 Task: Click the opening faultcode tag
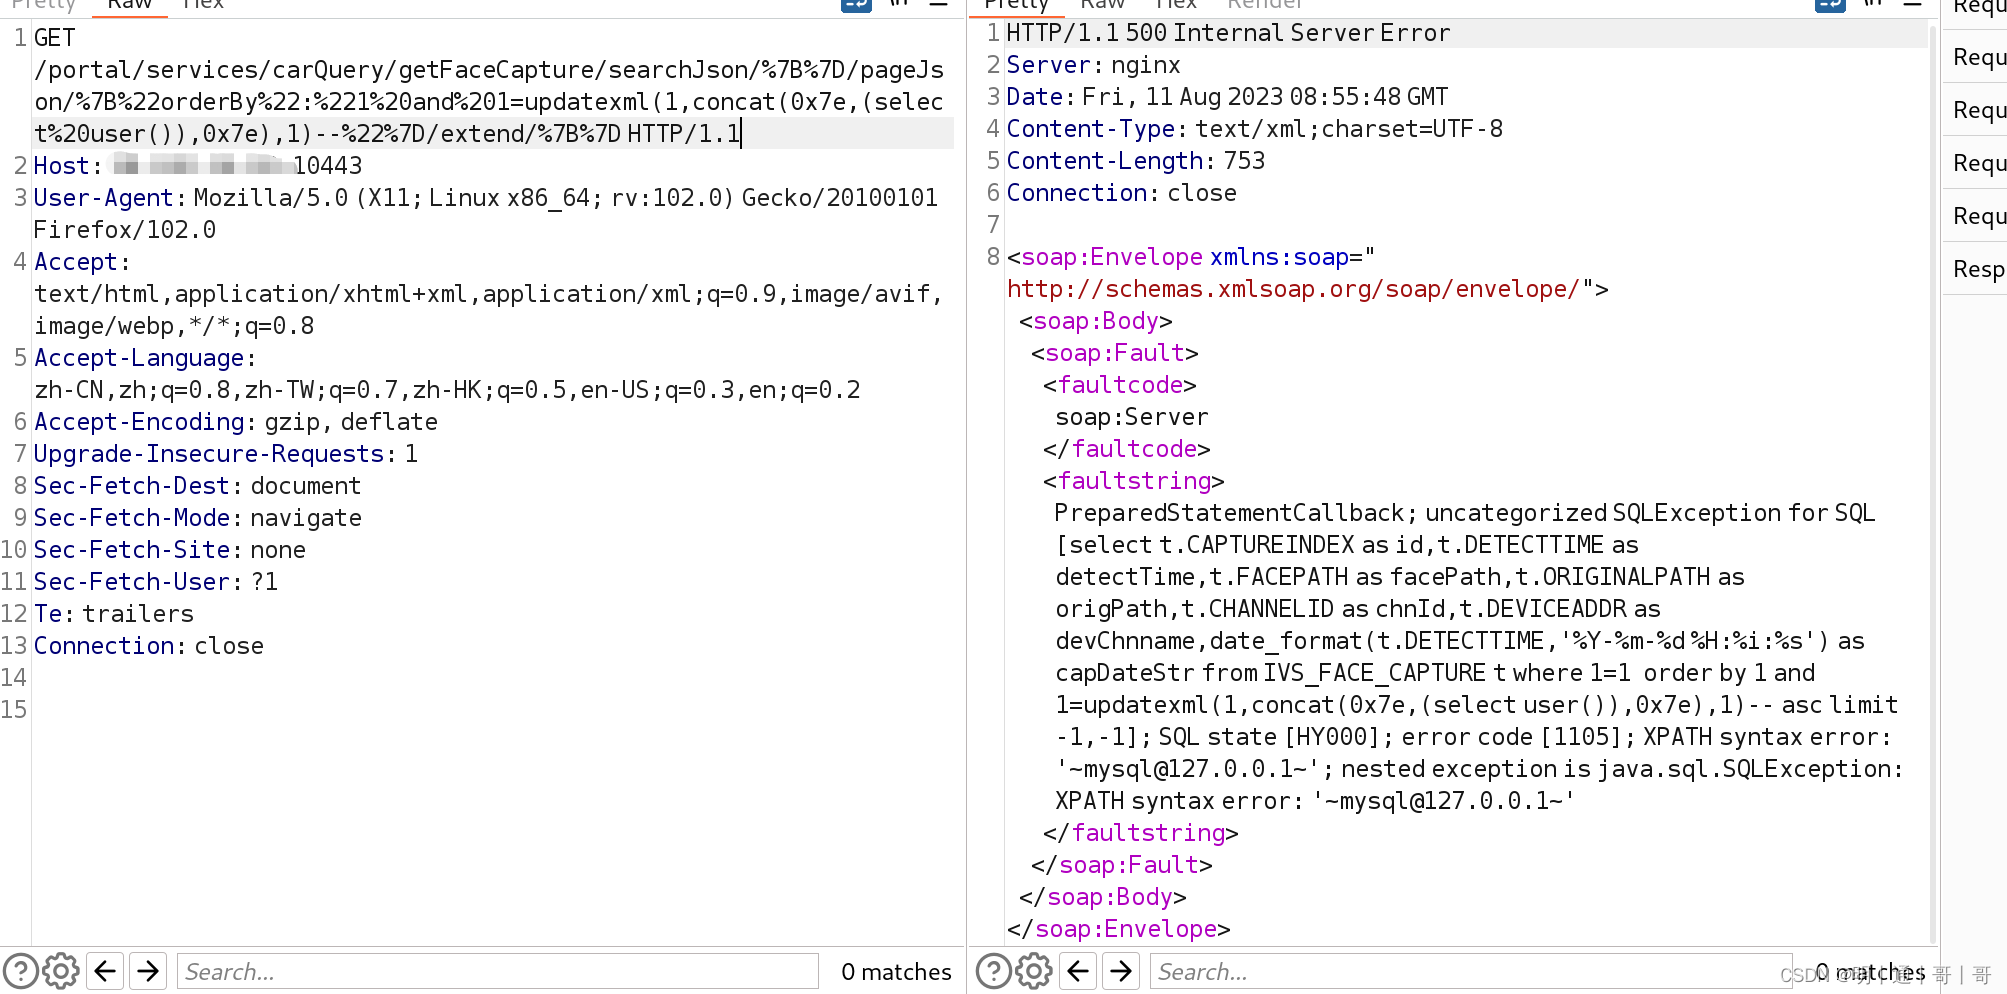1120,385
